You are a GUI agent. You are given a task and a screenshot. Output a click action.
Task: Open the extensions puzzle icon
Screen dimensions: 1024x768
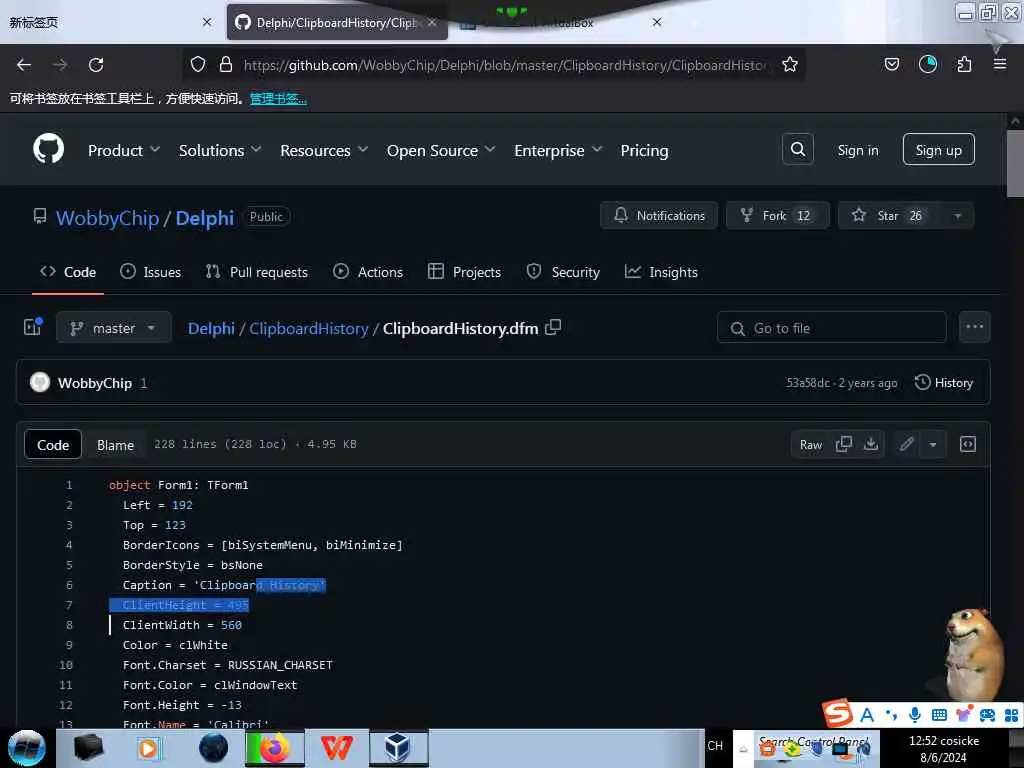pos(964,65)
